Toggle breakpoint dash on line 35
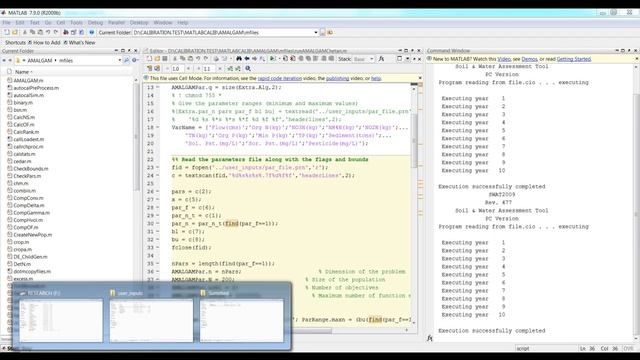The height and width of the screenshot is (360, 640). 158,264
